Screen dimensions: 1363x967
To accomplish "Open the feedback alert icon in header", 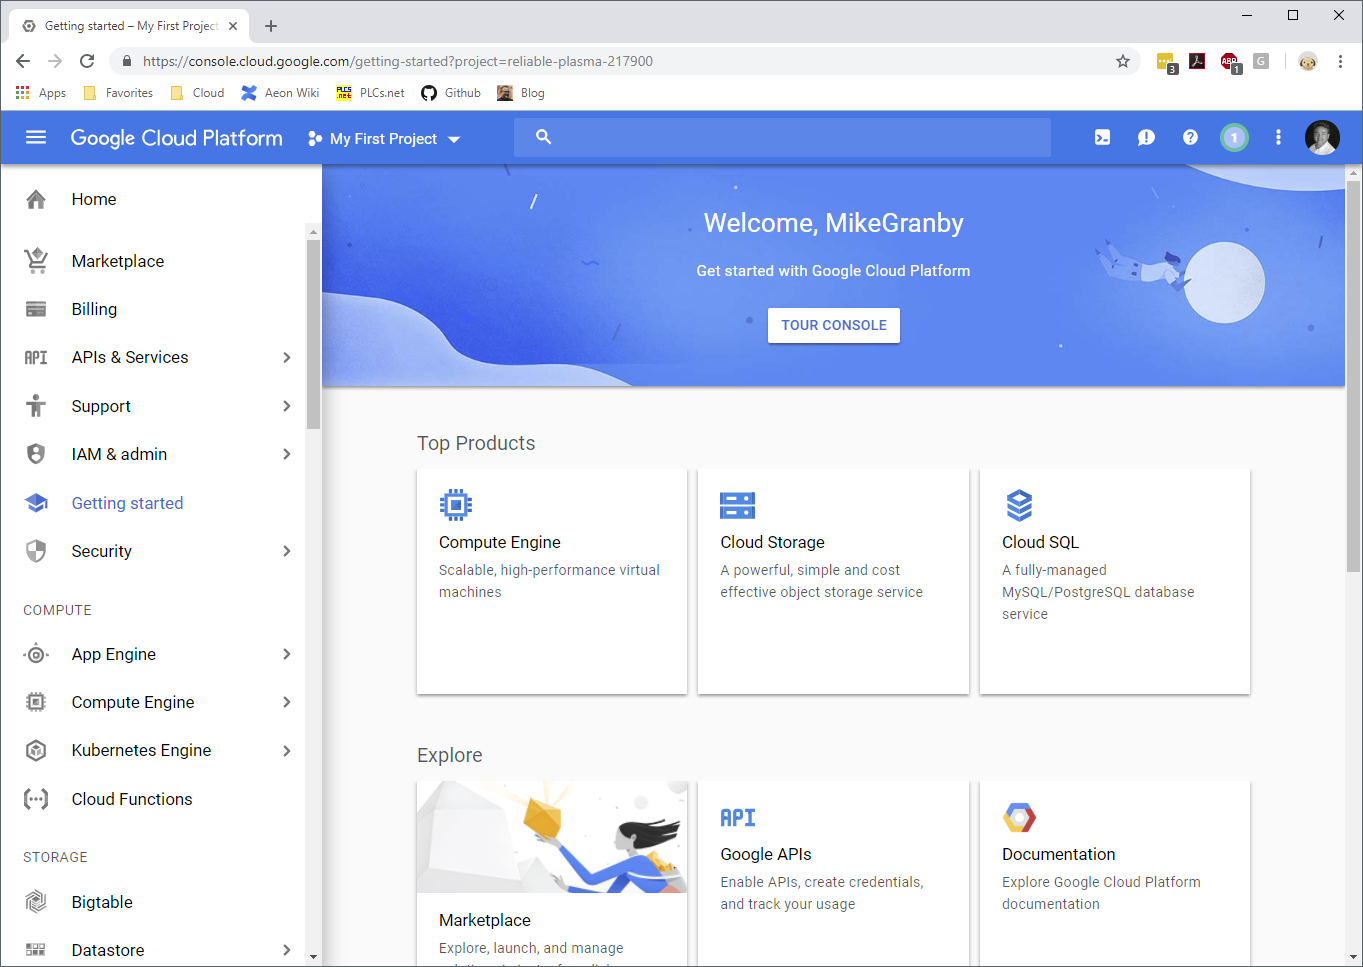I will click(1146, 138).
